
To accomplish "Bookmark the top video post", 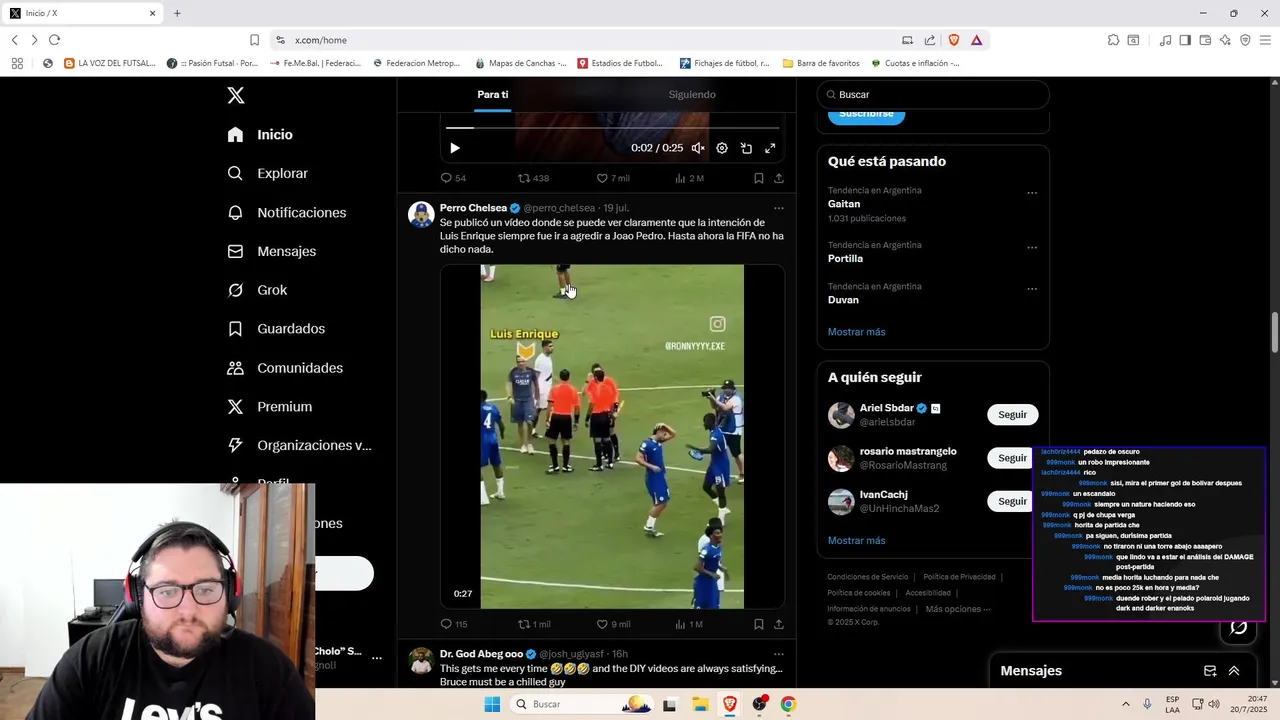I will pos(759,178).
